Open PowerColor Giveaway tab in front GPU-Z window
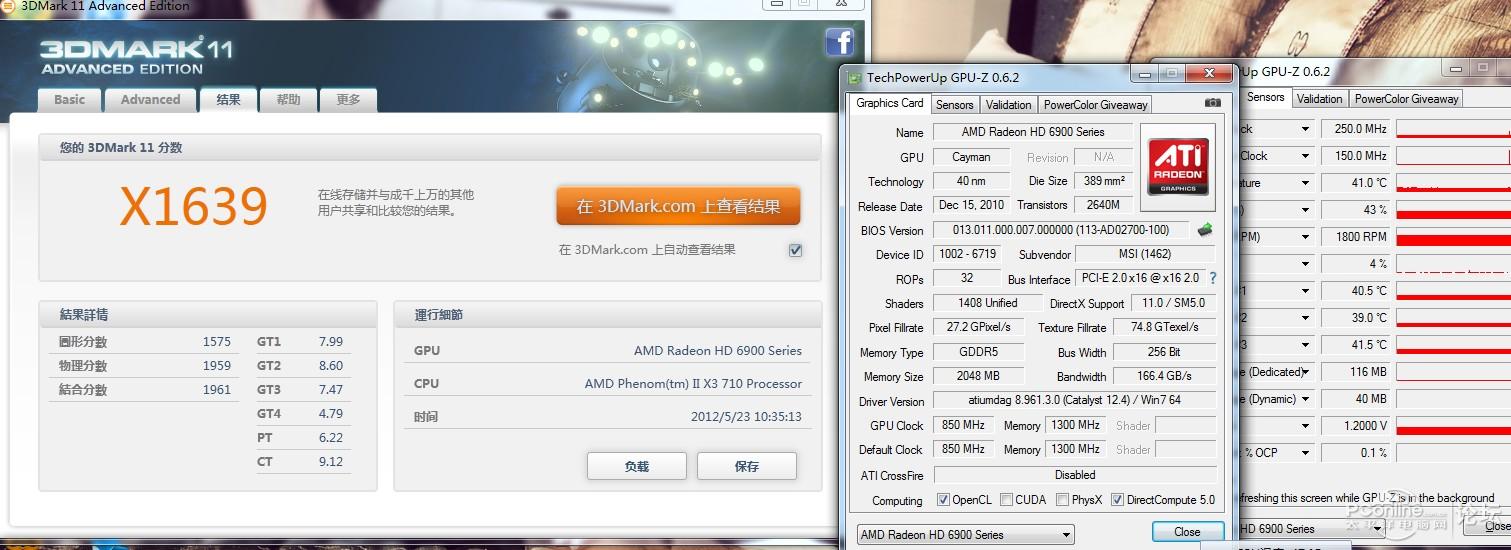This screenshot has width=1511, height=550. pyautogui.click(x=1096, y=105)
